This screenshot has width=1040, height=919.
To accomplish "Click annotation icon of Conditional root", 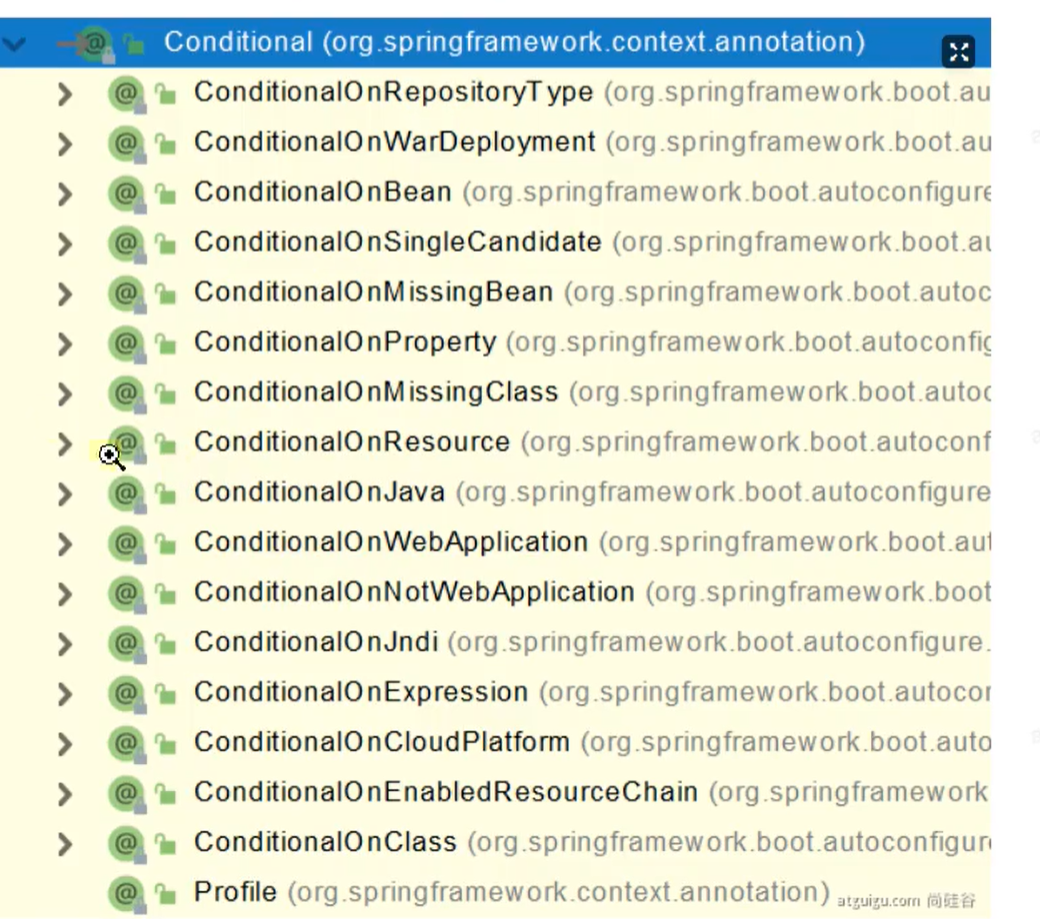I will [x=94, y=44].
